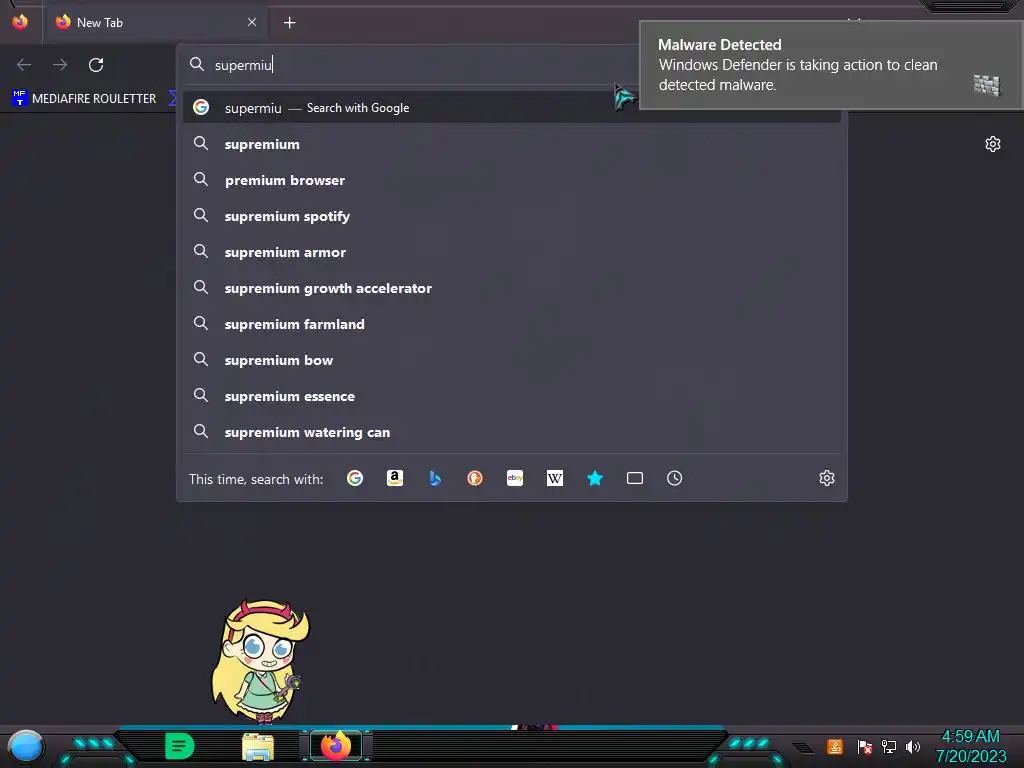Image resolution: width=1024 pixels, height=768 pixels.
Task: Search bookmarks with the star icon
Action: pos(595,479)
